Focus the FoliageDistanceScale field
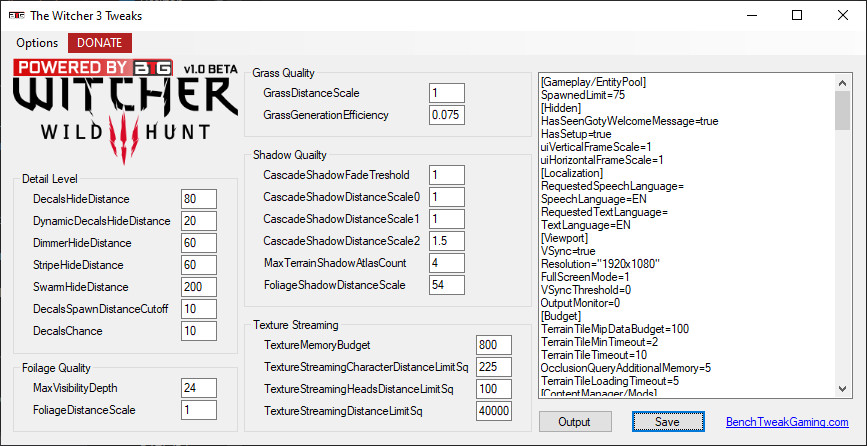This screenshot has height=446, width=867. [x=199, y=410]
